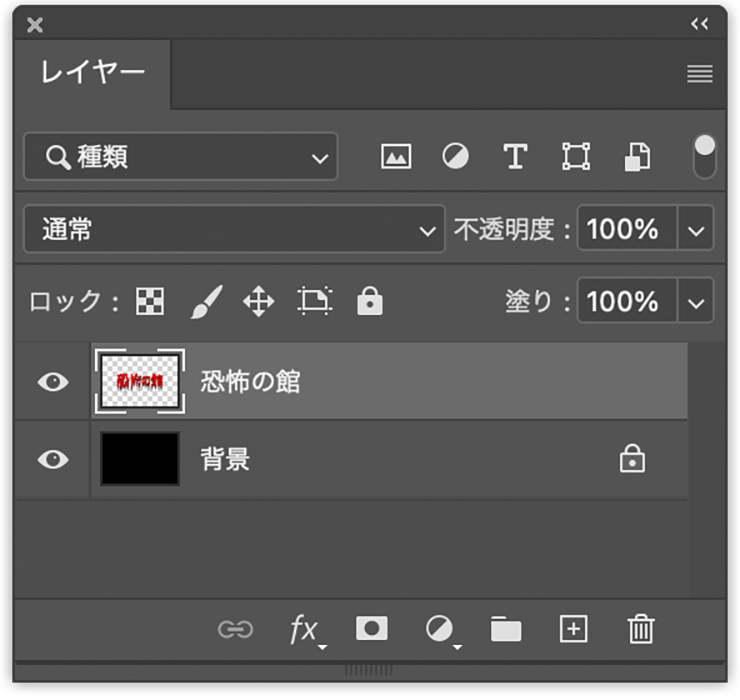Select the レイヤー panel tab
Screen dimensions: 740x700
[x=93, y=73]
